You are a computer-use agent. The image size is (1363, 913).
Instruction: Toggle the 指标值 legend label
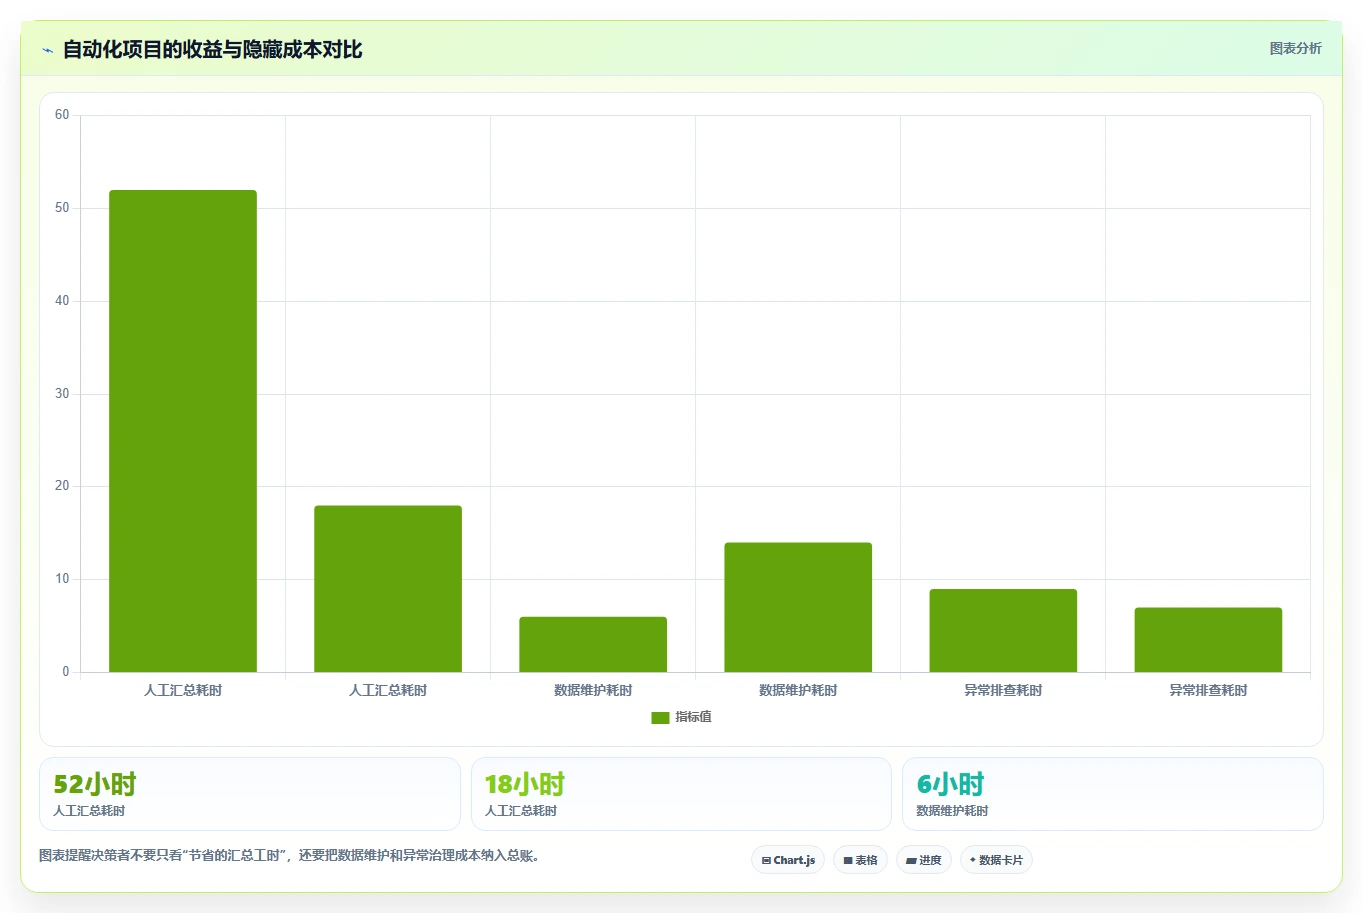pos(693,717)
